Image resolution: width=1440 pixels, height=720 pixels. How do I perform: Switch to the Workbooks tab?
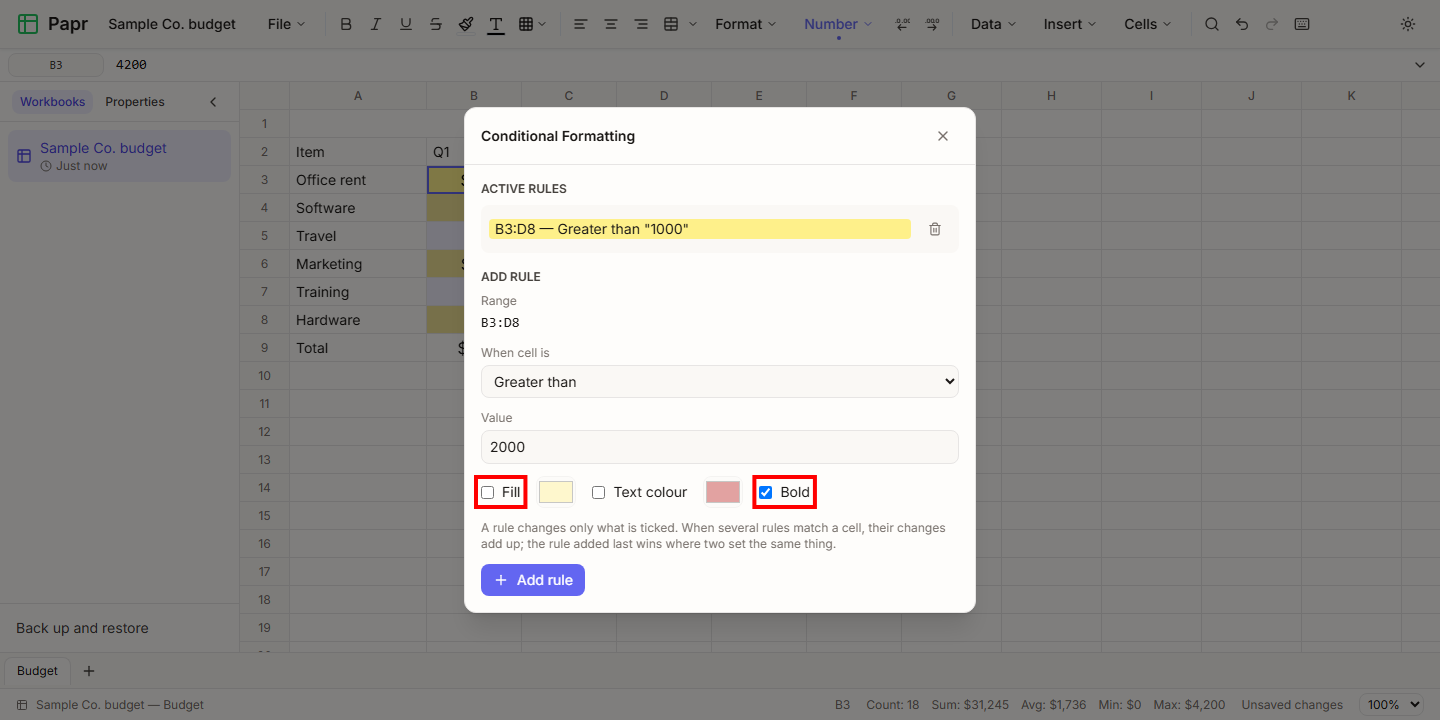(53, 102)
